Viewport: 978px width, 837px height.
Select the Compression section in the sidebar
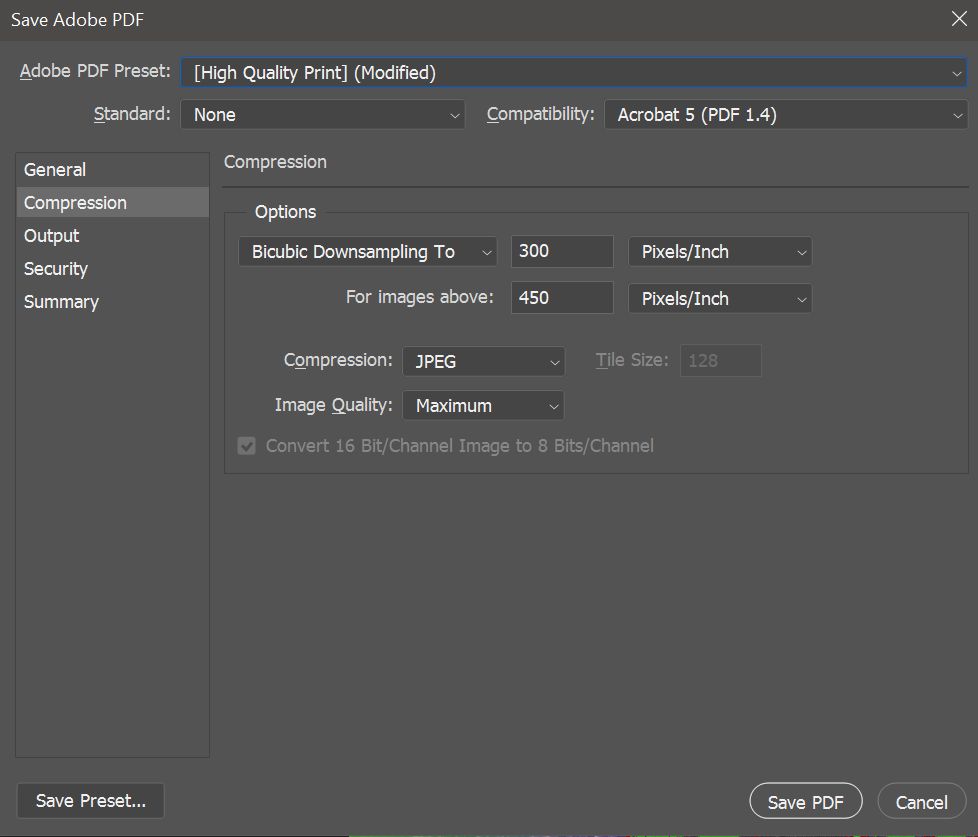point(112,203)
